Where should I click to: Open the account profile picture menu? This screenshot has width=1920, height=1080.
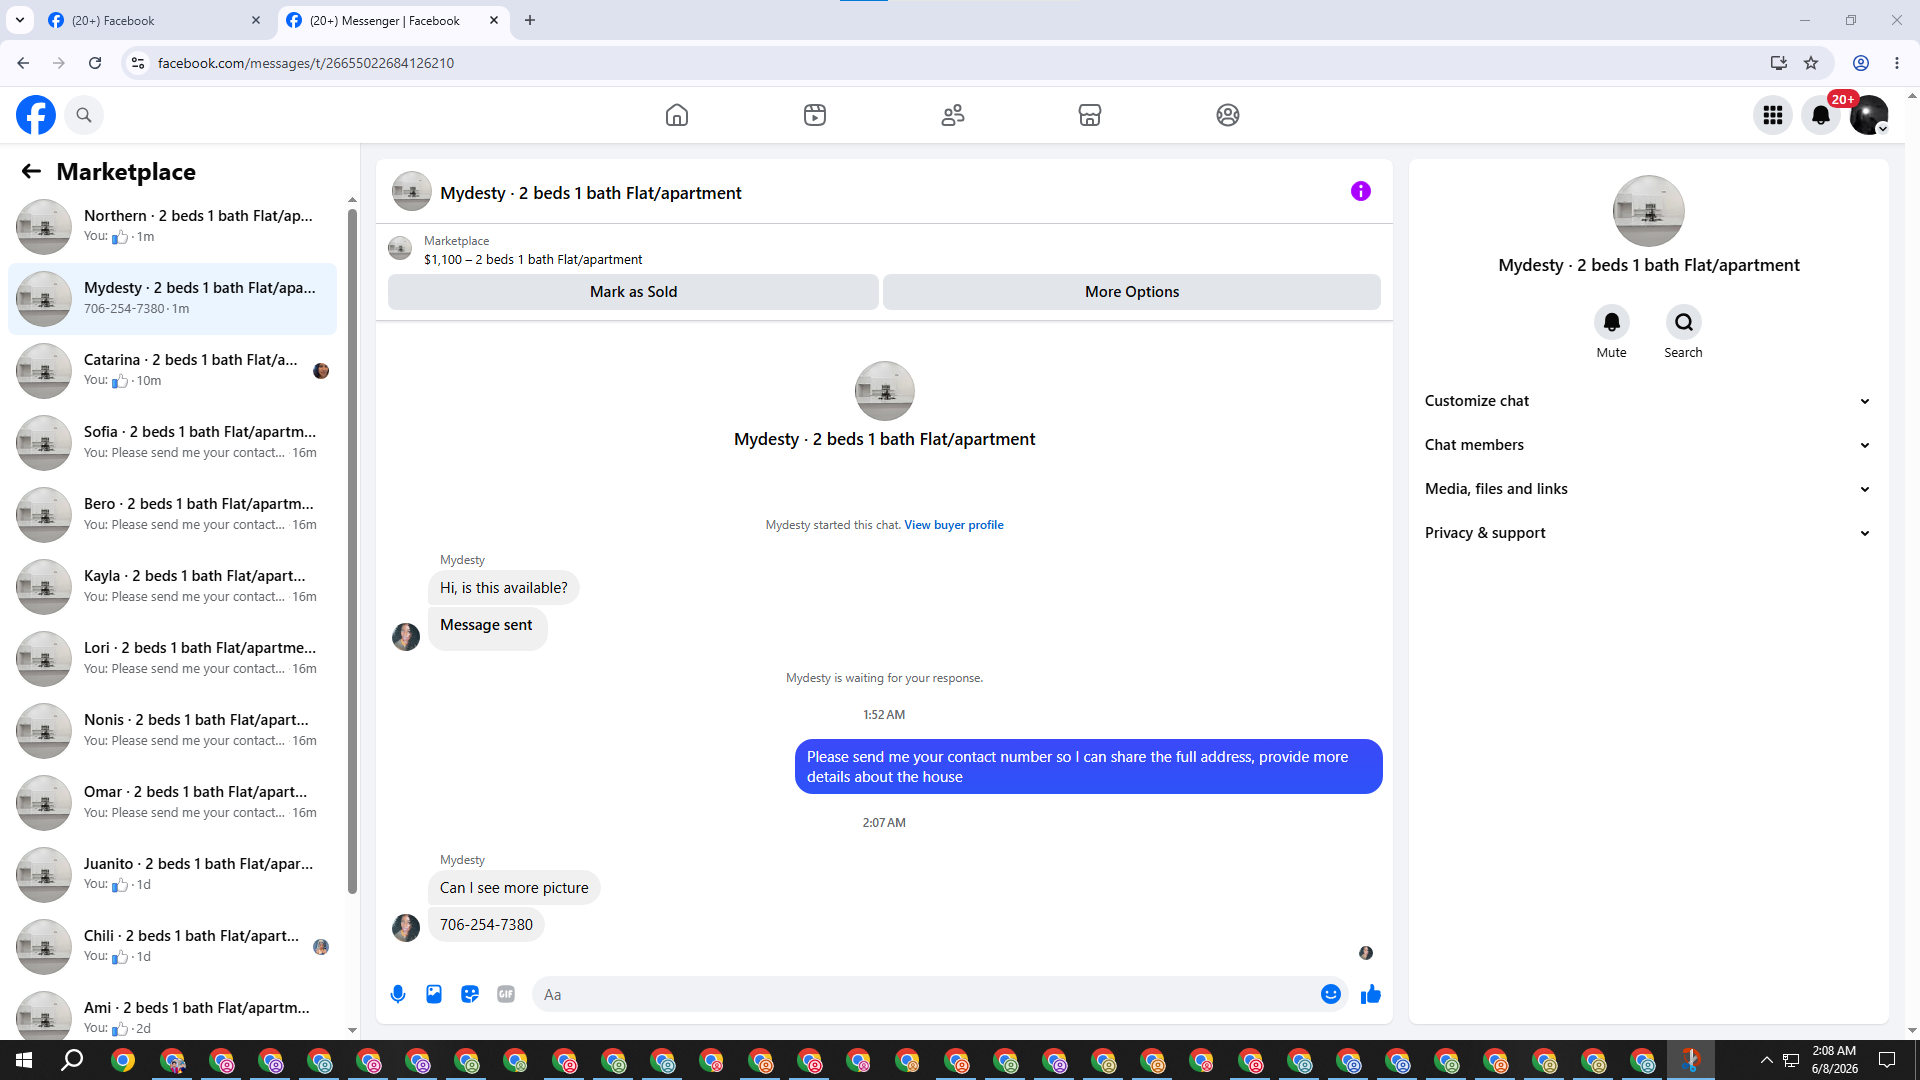pyautogui.click(x=1869, y=115)
